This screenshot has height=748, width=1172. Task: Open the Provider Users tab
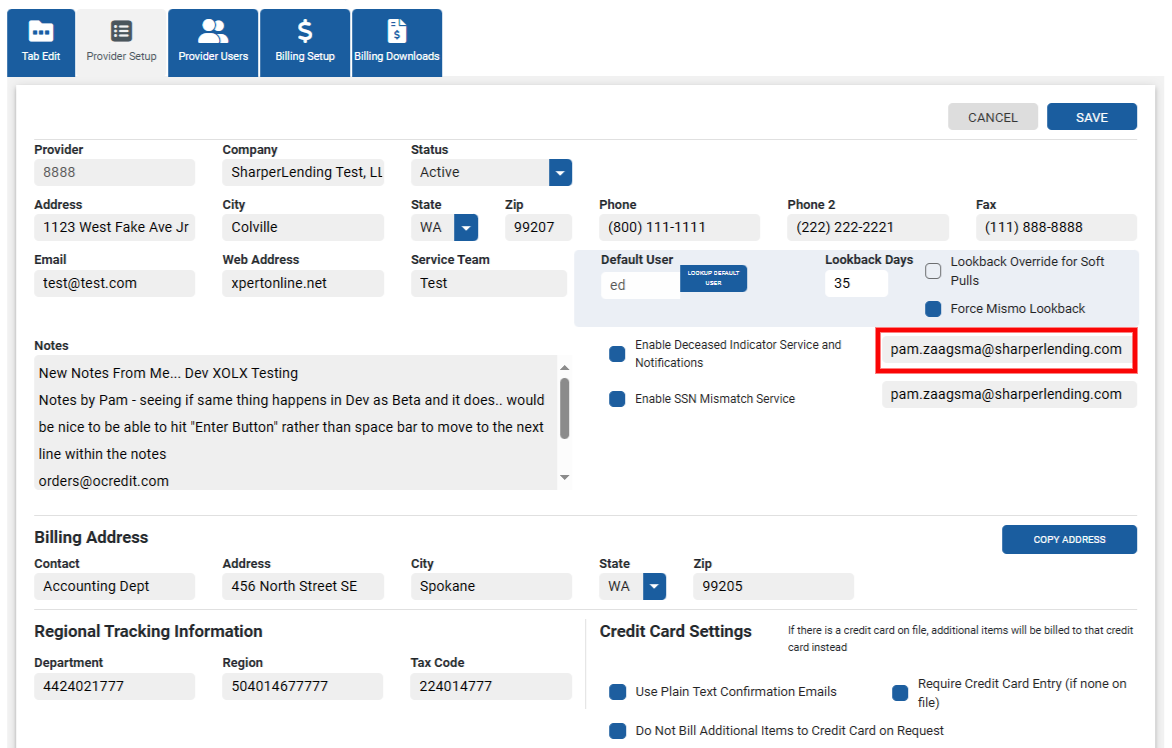[213, 43]
